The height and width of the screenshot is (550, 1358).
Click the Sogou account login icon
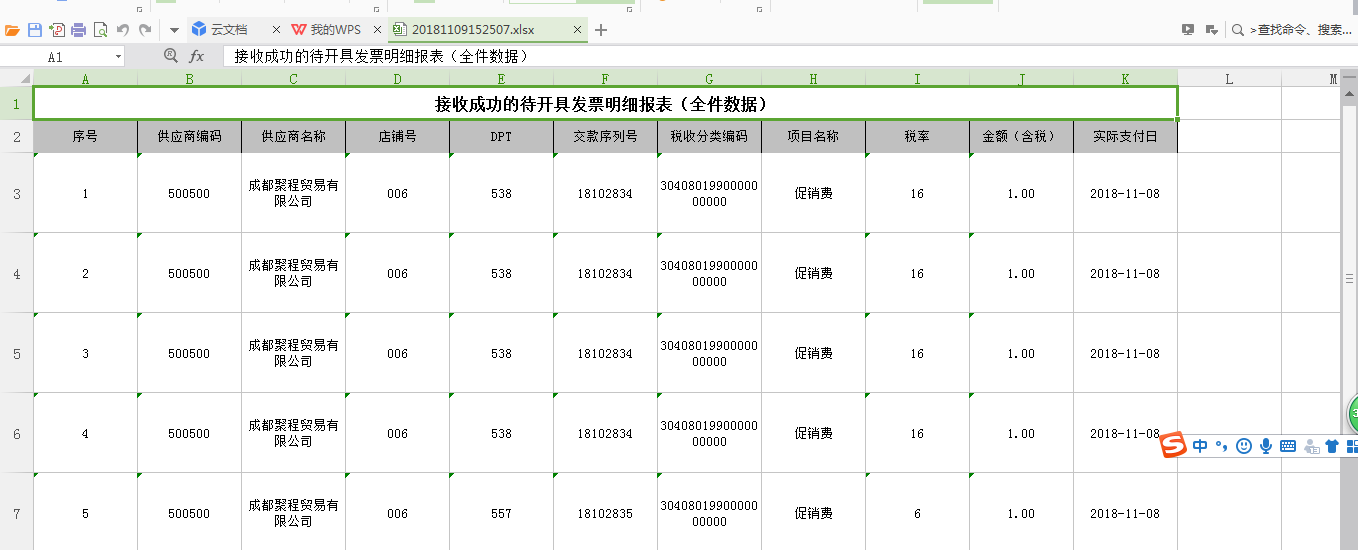tap(1311, 446)
